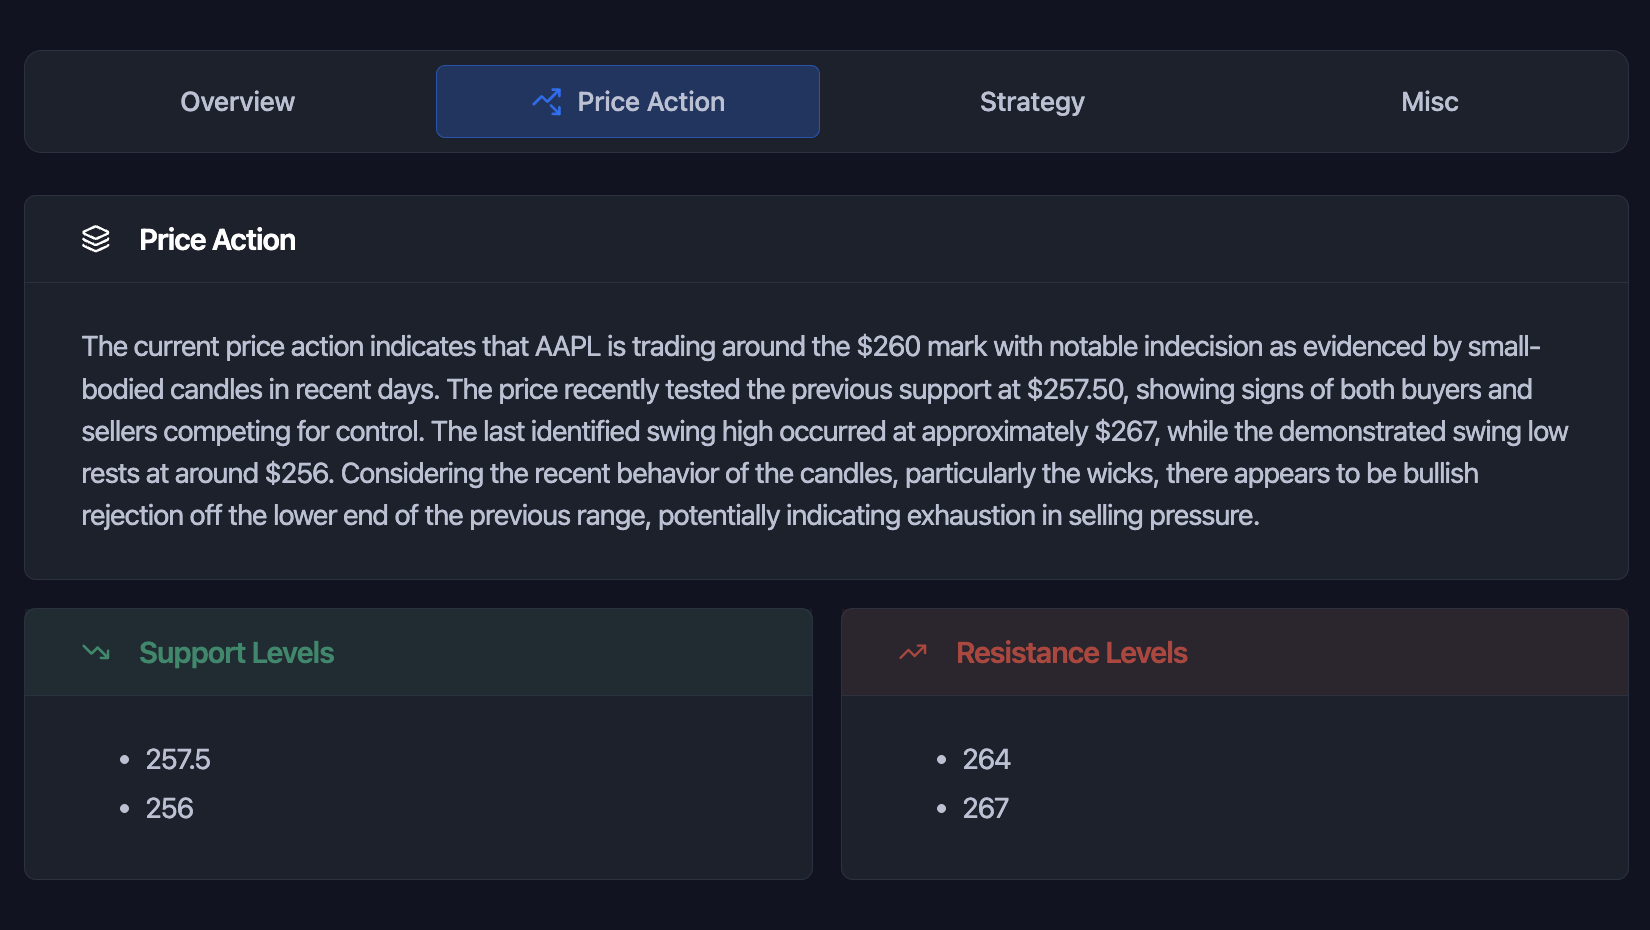Click the chart icon in Price Action tab
This screenshot has width=1650, height=930.
[547, 102]
